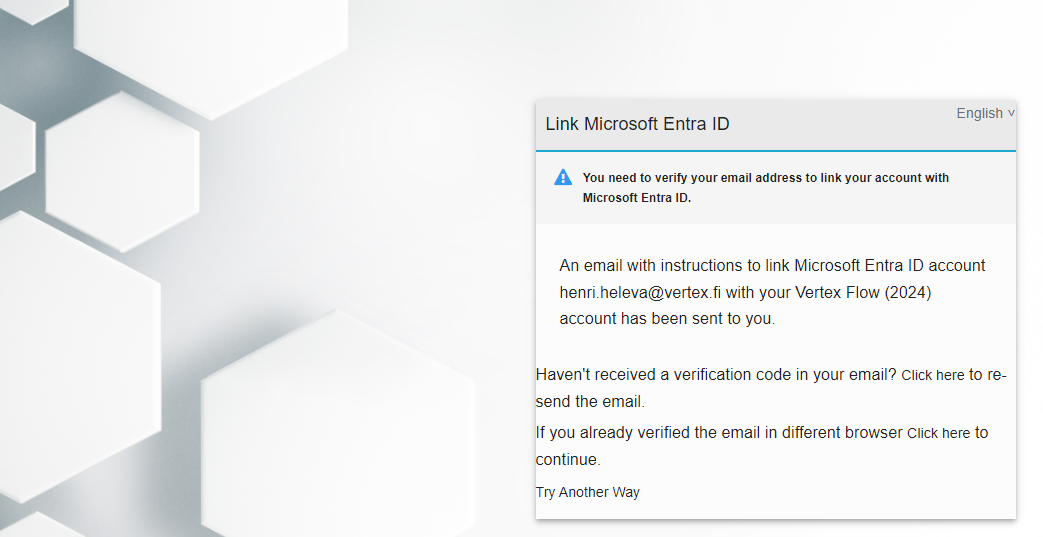1043x537 pixels.
Task: Open the English language dropdown
Action: 980,113
